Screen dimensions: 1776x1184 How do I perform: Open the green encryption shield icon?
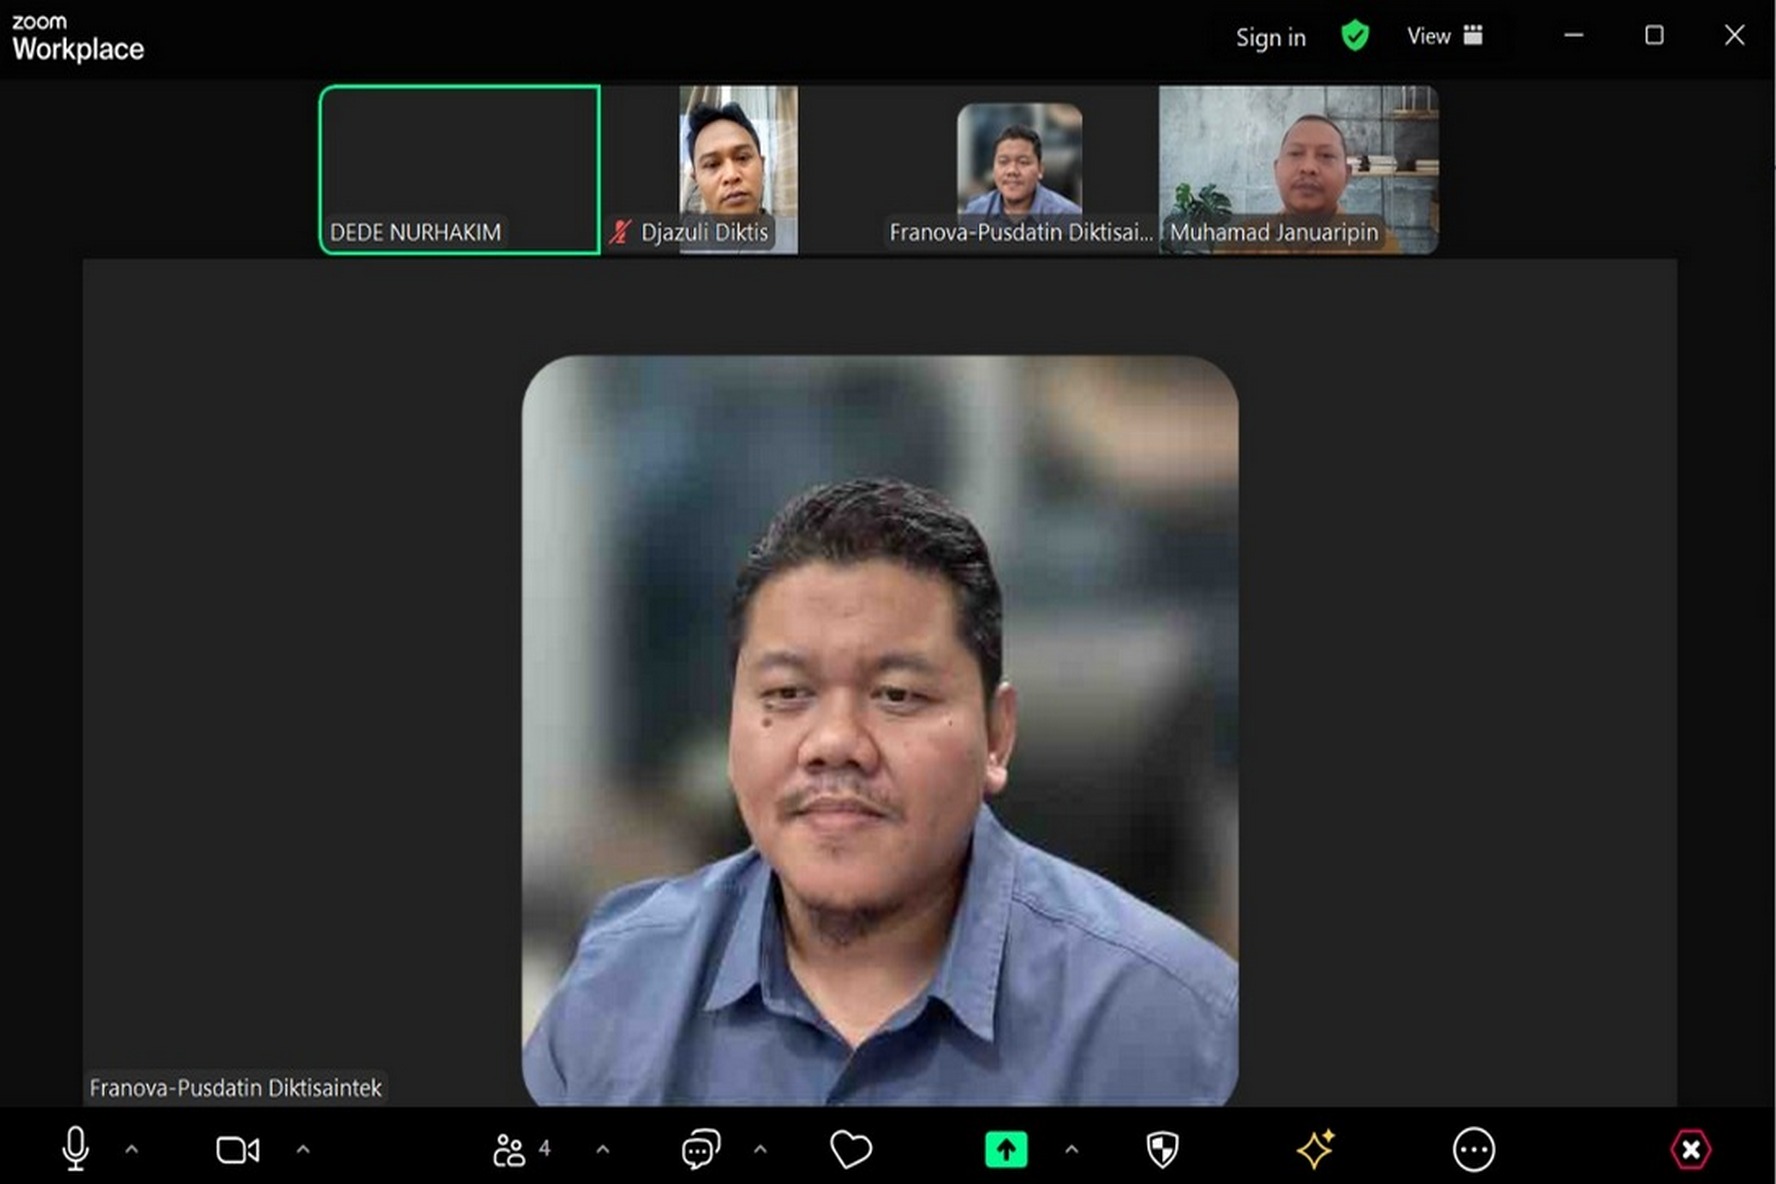point(1355,36)
